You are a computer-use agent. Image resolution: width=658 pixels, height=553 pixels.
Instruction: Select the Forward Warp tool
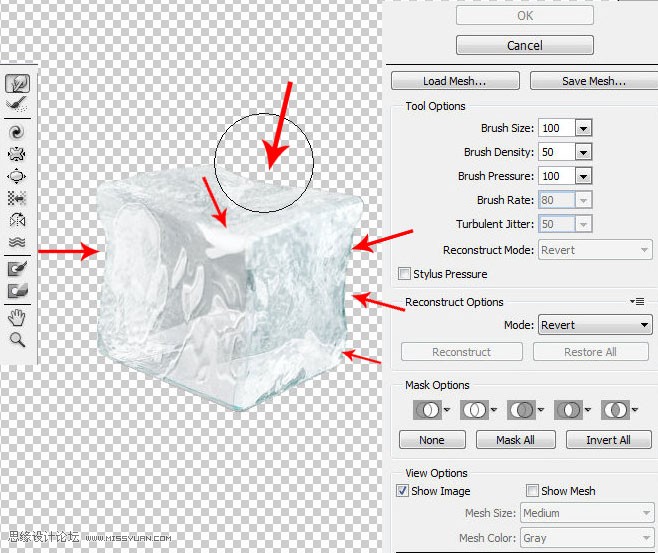pyautogui.click(x=17, y=83)
